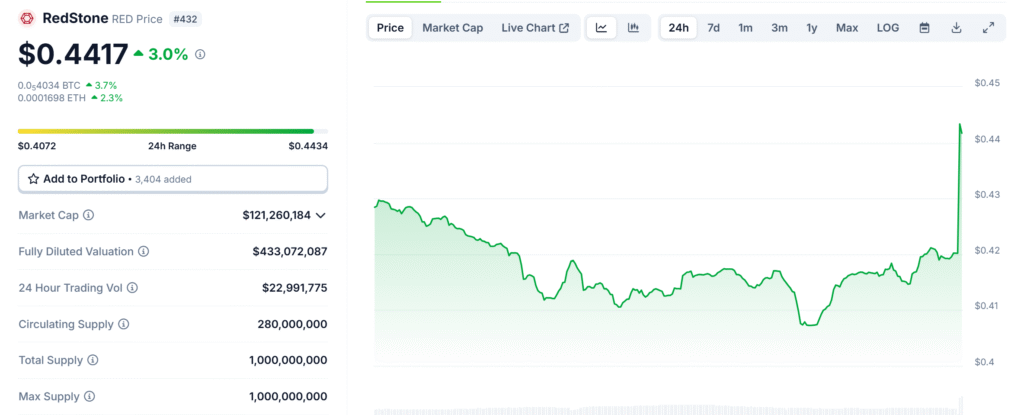Select the Price tab

pyautogui.click(x=390, y=28)
